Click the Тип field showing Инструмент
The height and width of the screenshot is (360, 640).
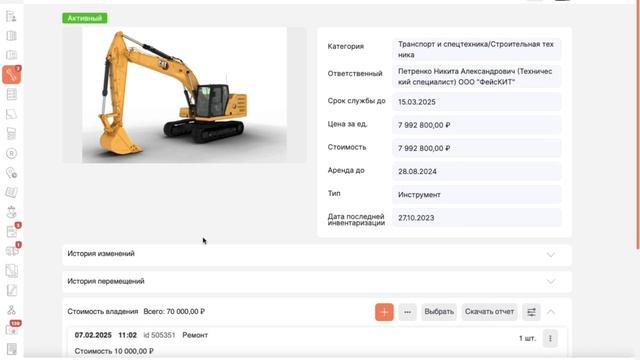pos(476,195)
